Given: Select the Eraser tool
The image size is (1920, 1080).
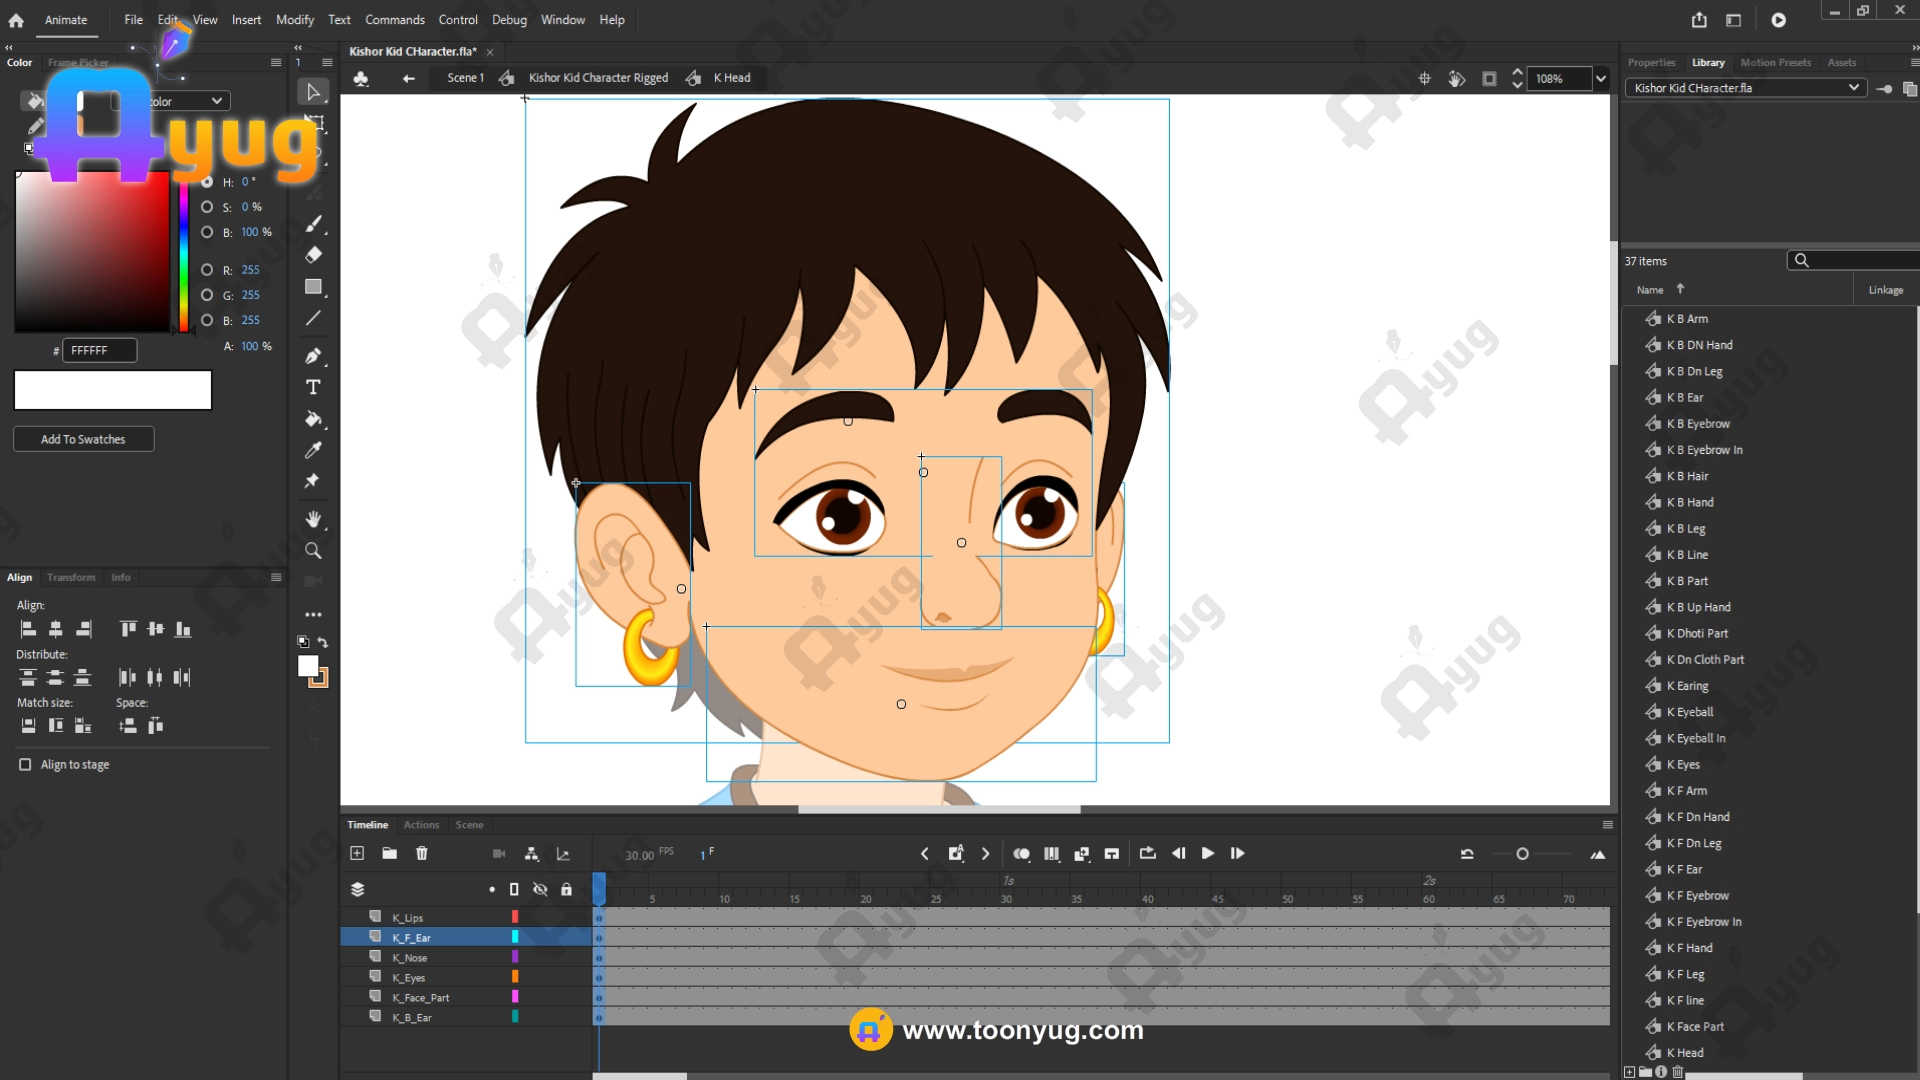Looking at the screenshot, I should click(x=313, y=255).
